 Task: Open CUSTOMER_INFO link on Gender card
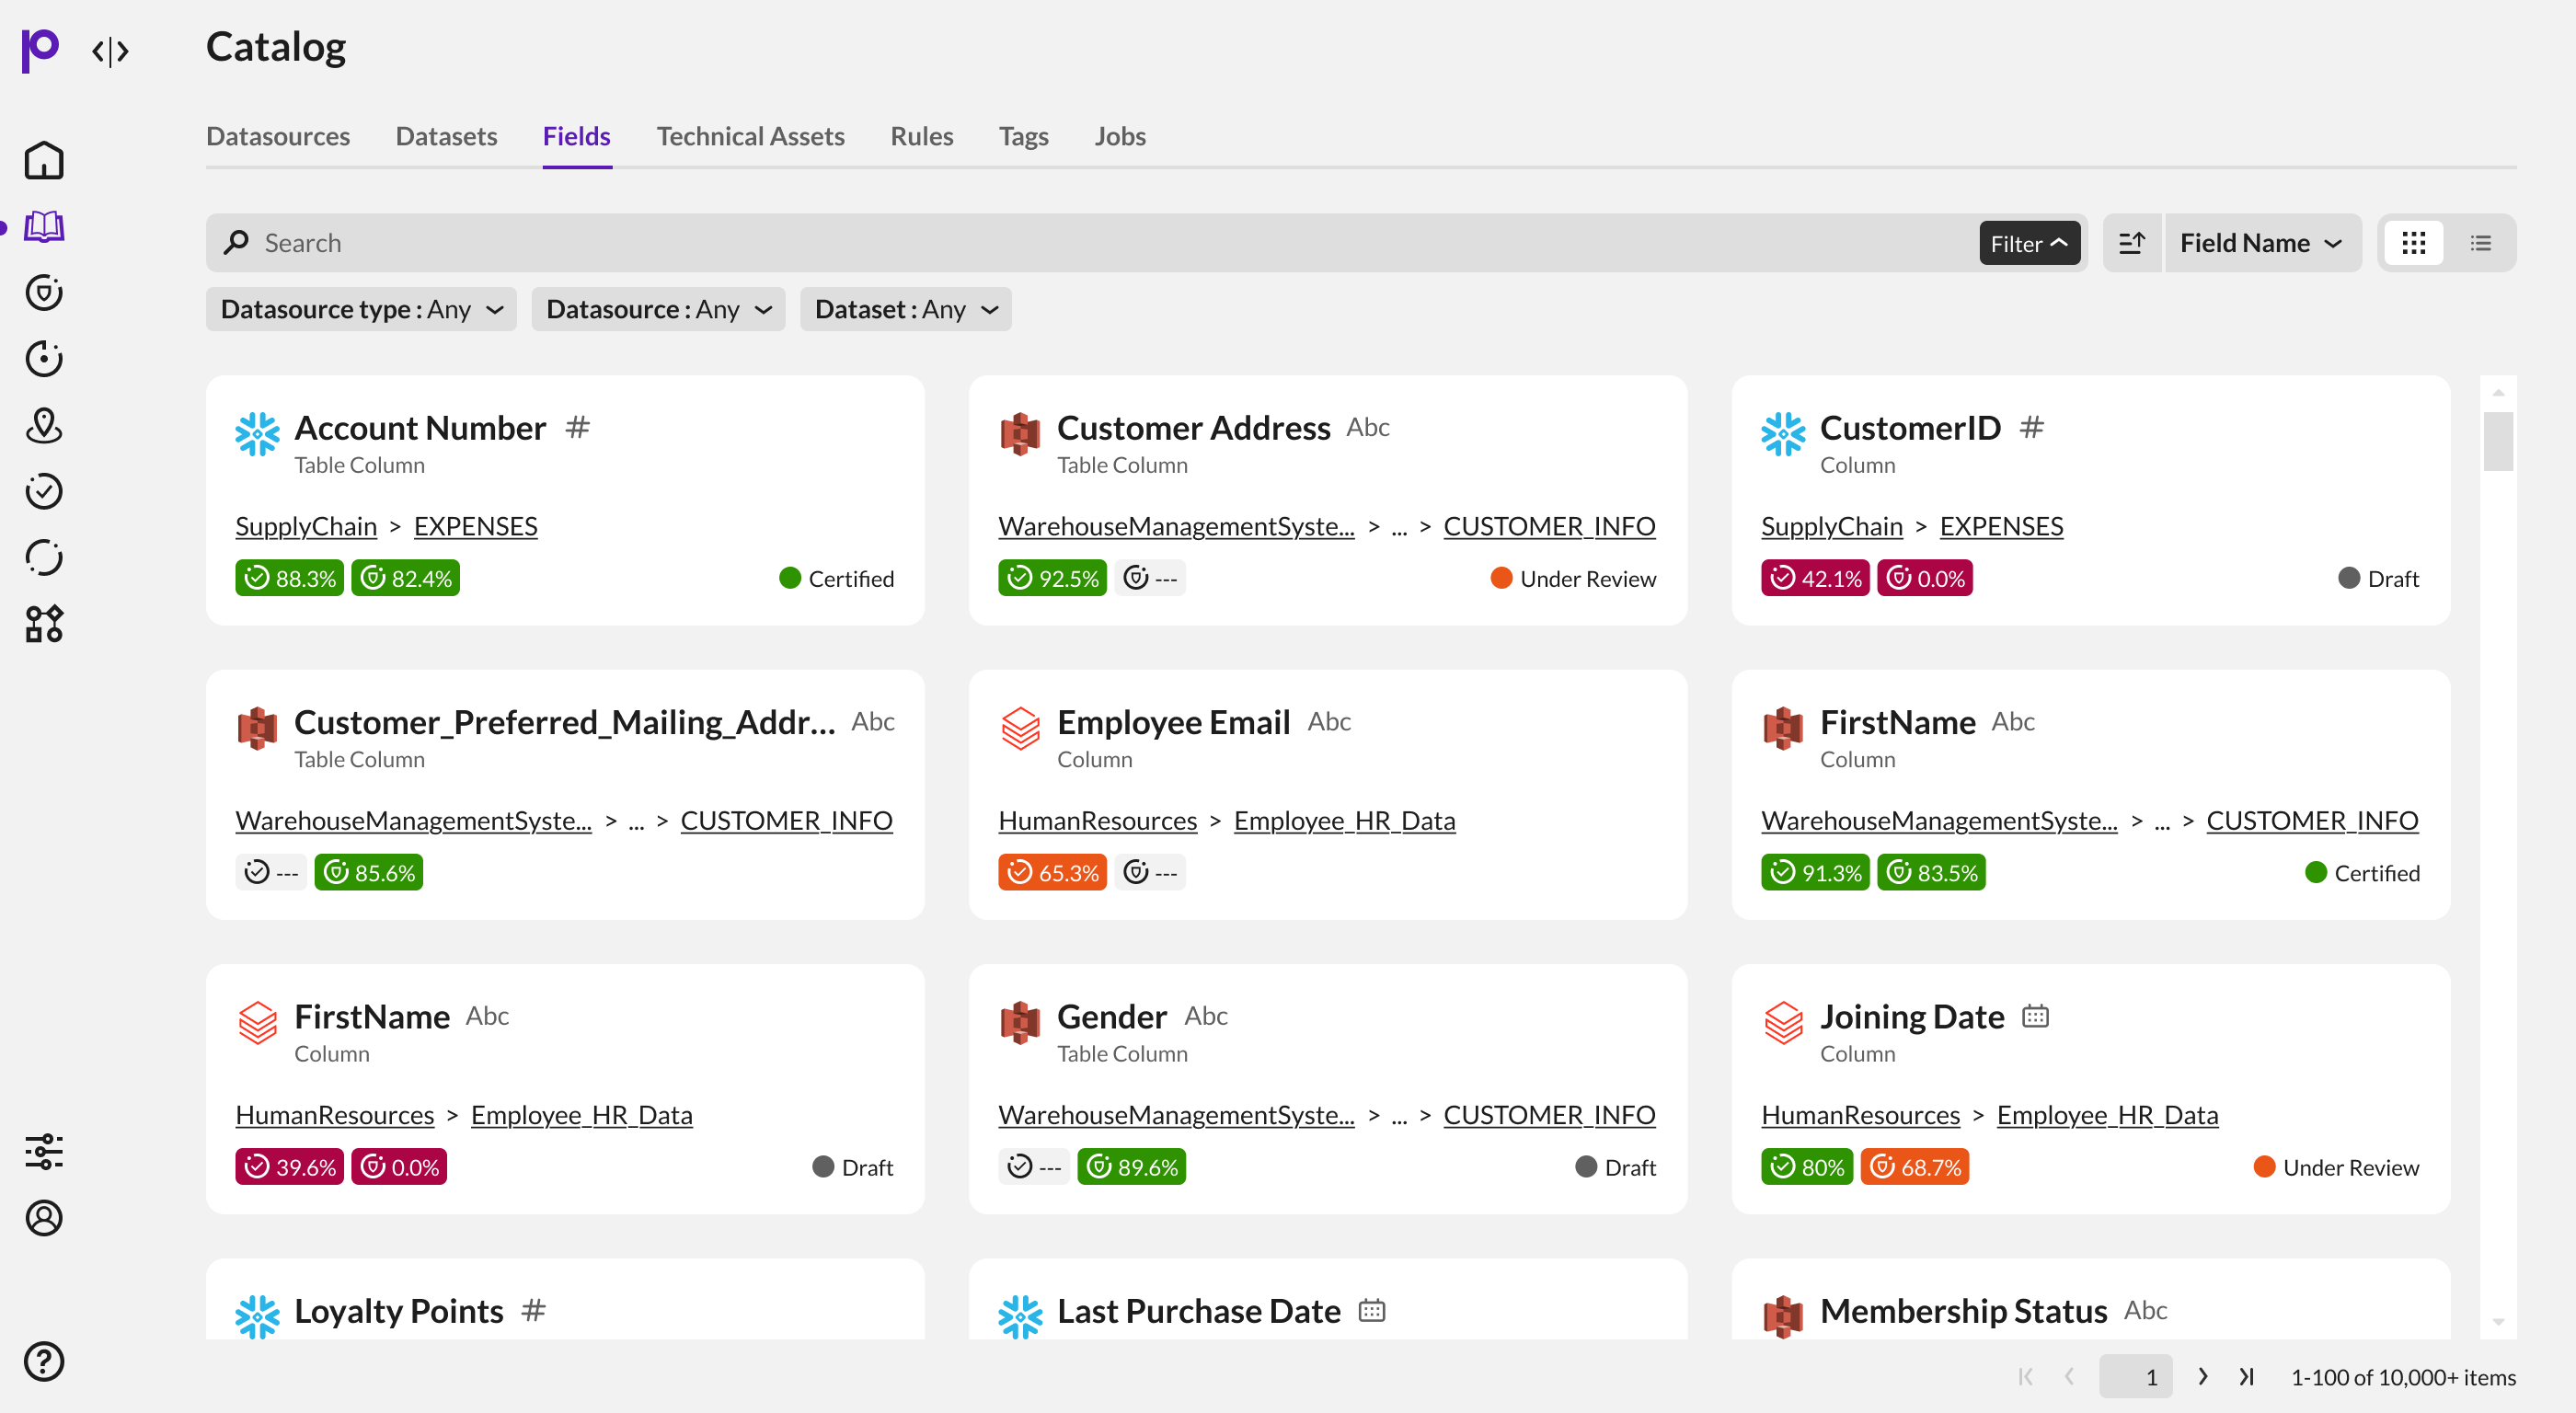click(1549, 1114)
